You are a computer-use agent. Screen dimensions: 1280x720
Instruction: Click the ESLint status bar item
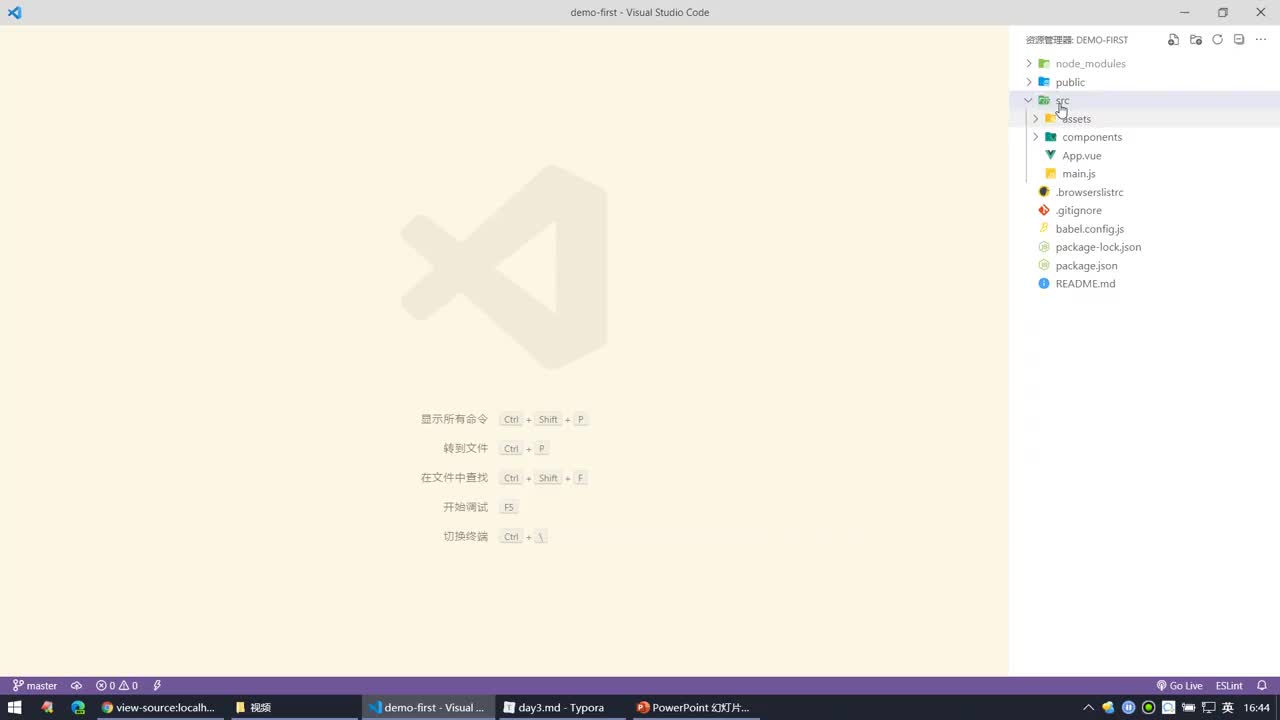tap(1229, 686)
